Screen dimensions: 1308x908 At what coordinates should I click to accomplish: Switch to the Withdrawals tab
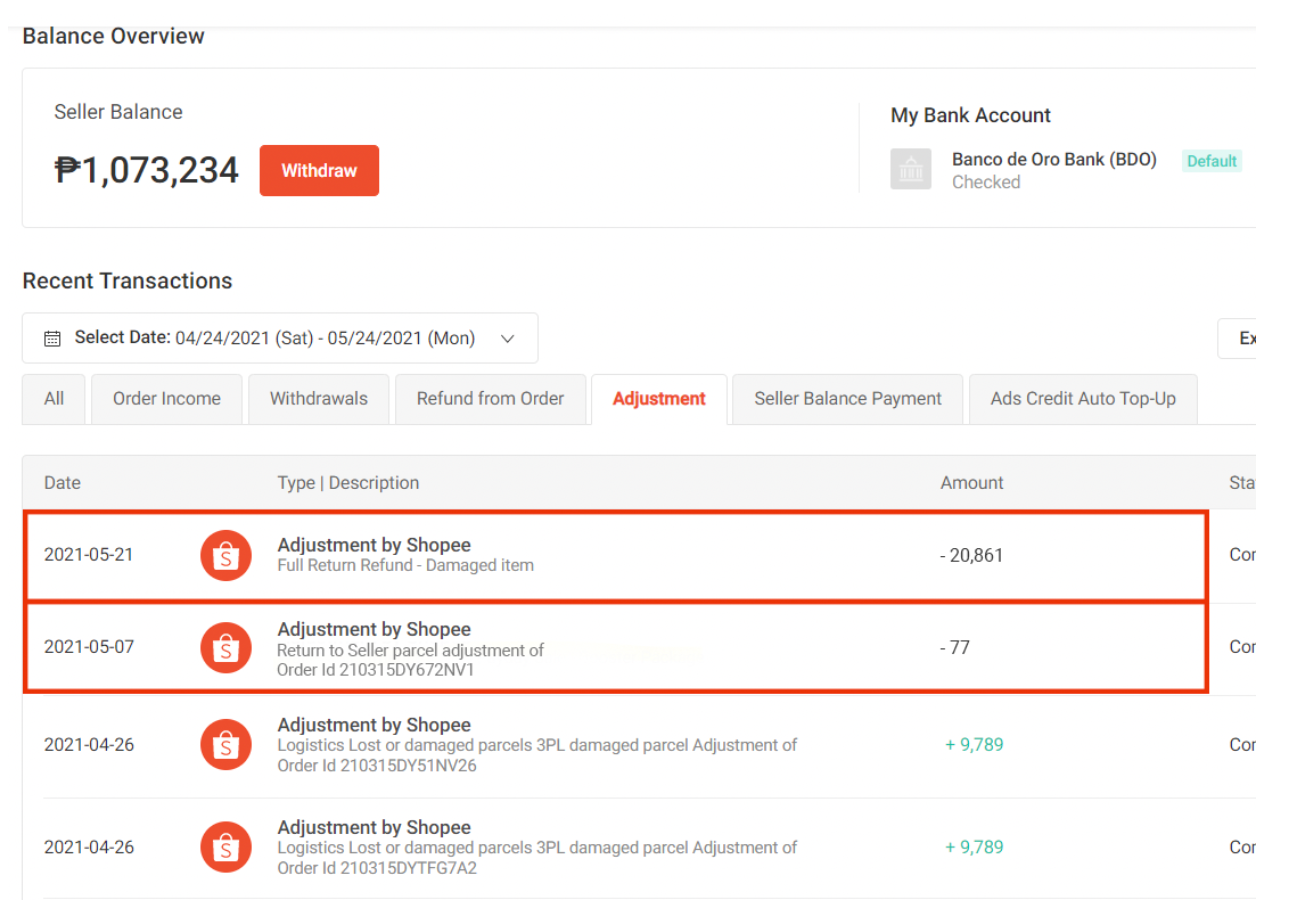tap(318, 398)
